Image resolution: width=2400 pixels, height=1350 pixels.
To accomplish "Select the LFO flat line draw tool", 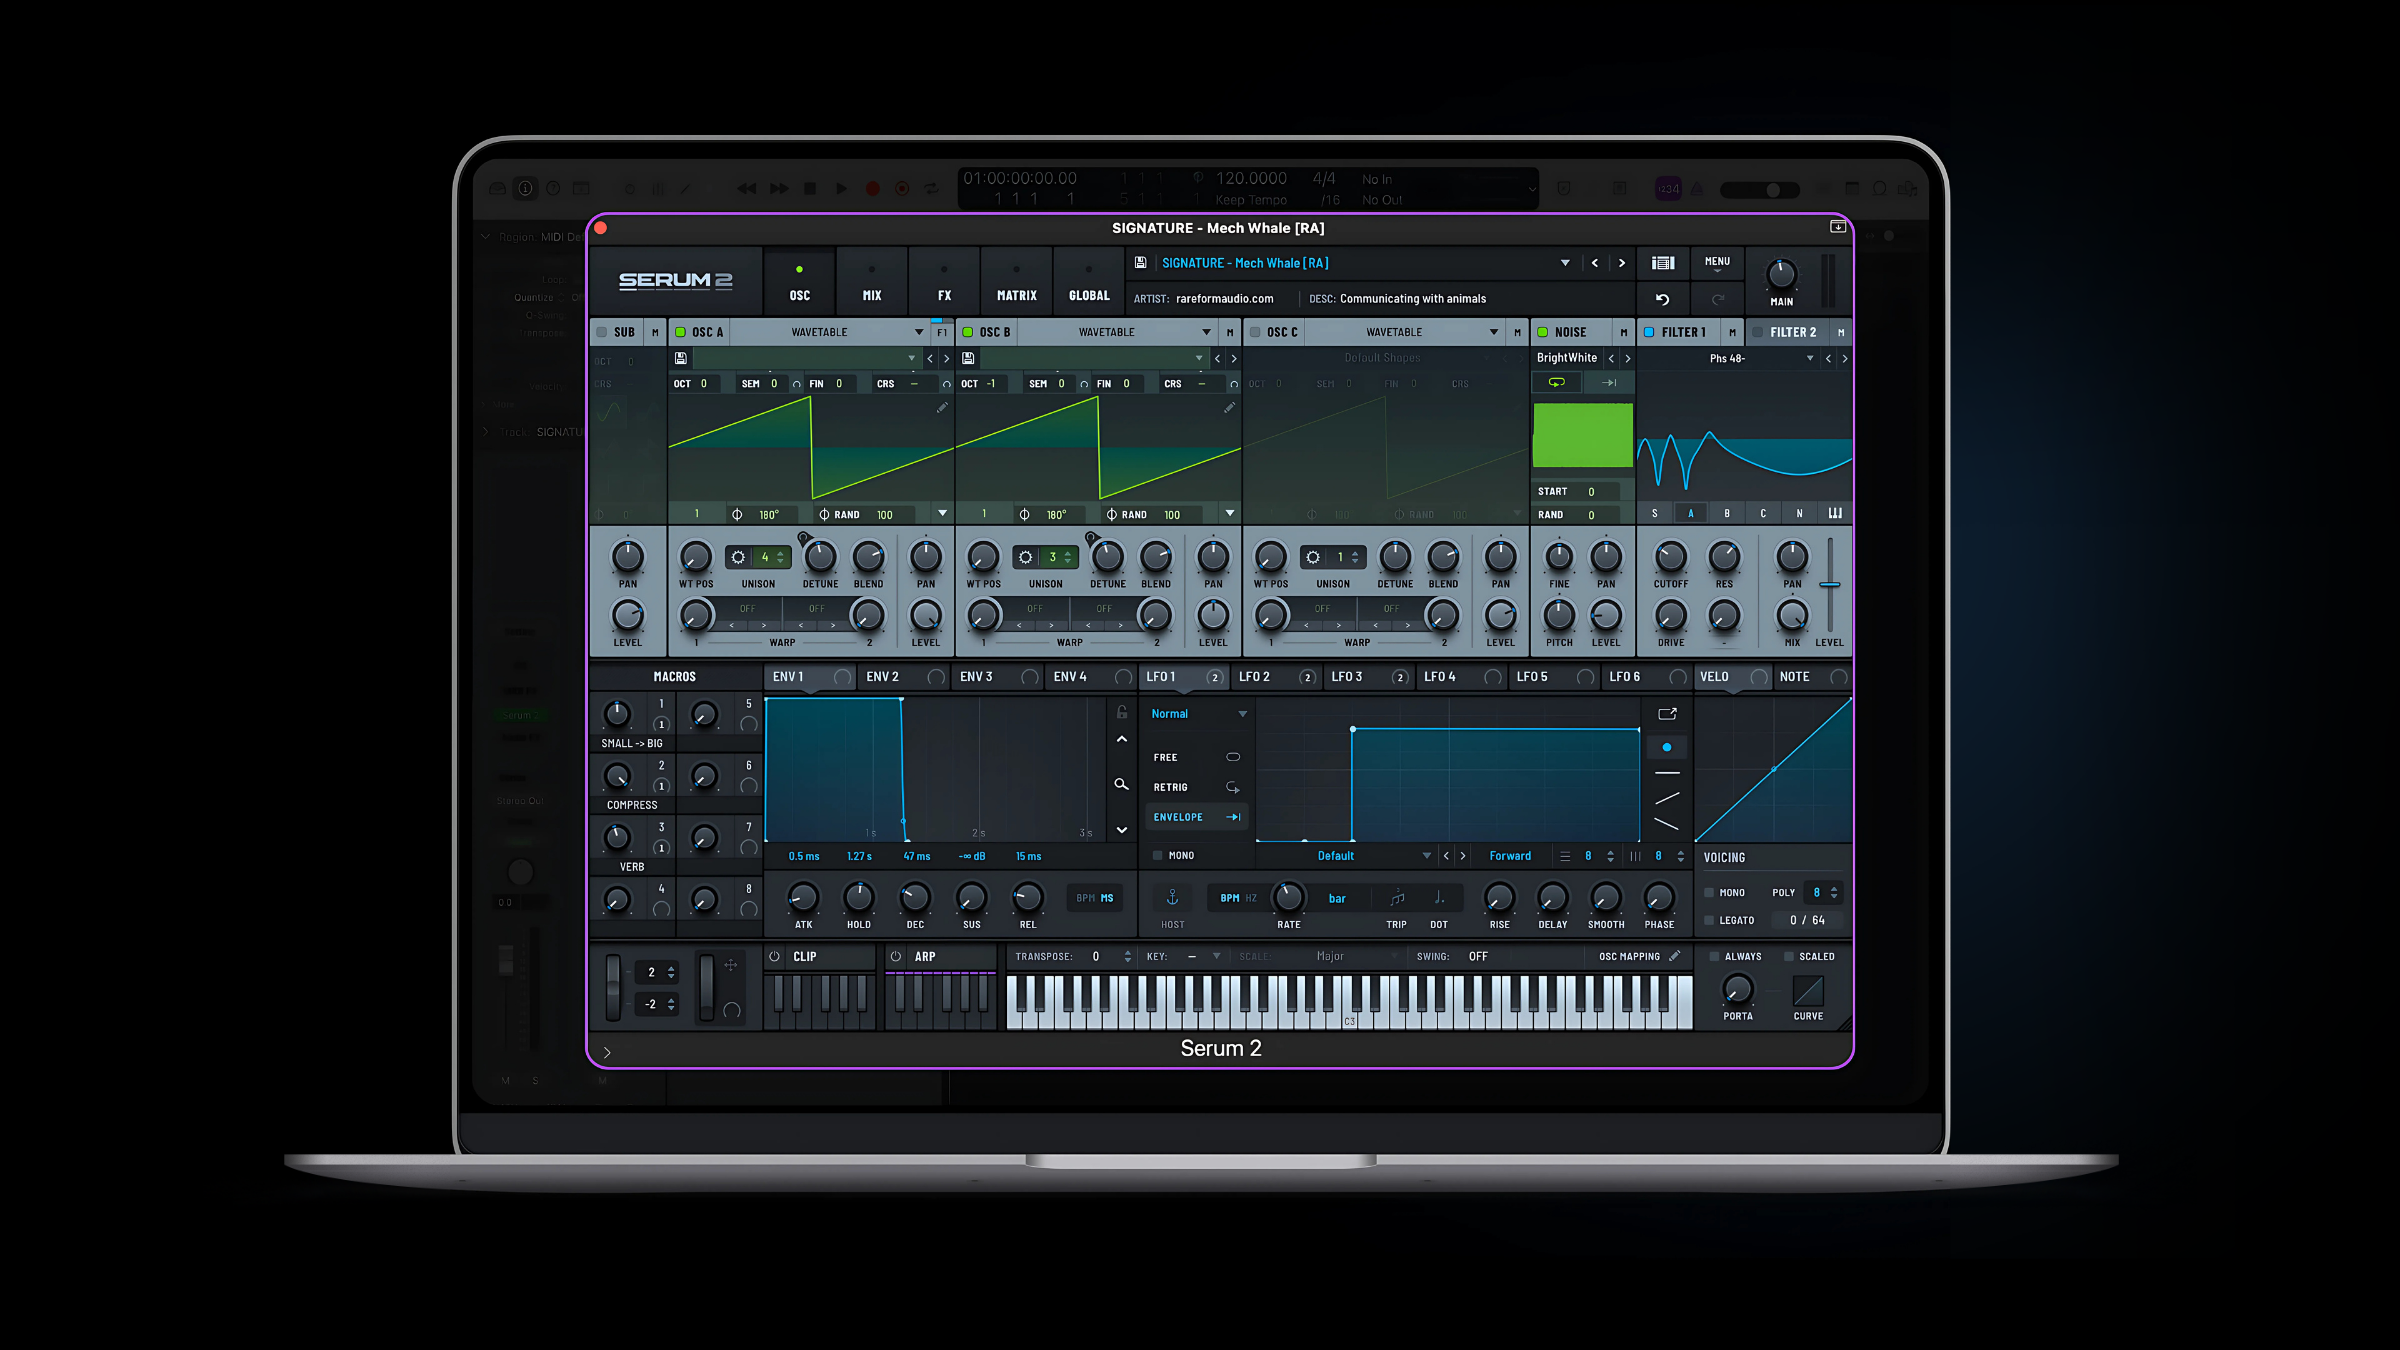I will click(1667, 773).
